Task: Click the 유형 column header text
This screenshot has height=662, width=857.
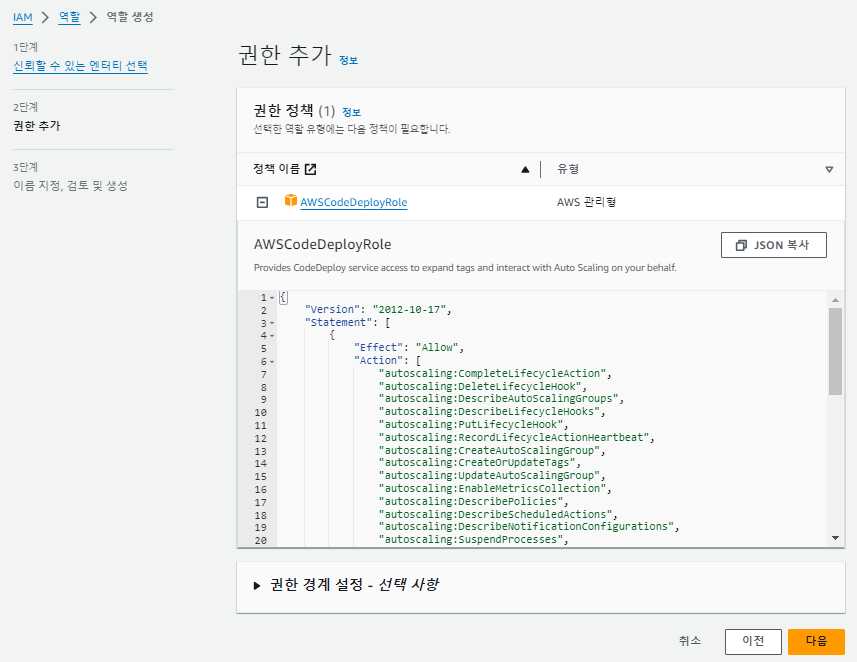Action: coord(568,169)
